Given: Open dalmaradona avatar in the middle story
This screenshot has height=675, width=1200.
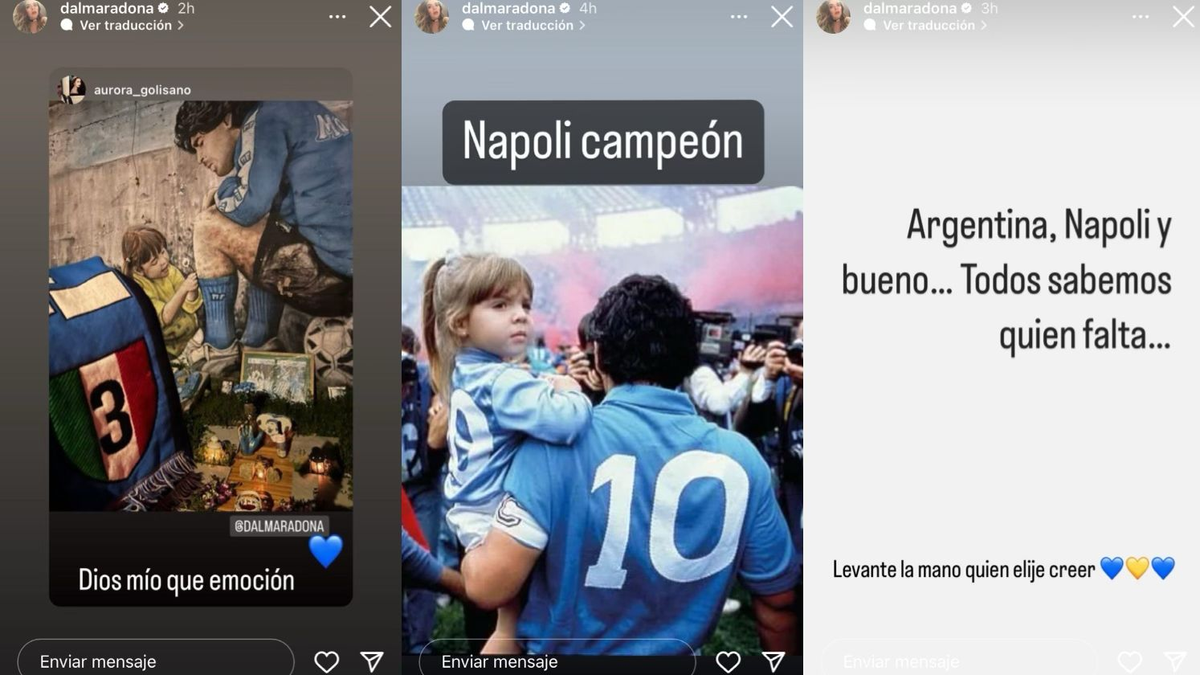Looking at the screenshot, I should pos(432,16).
